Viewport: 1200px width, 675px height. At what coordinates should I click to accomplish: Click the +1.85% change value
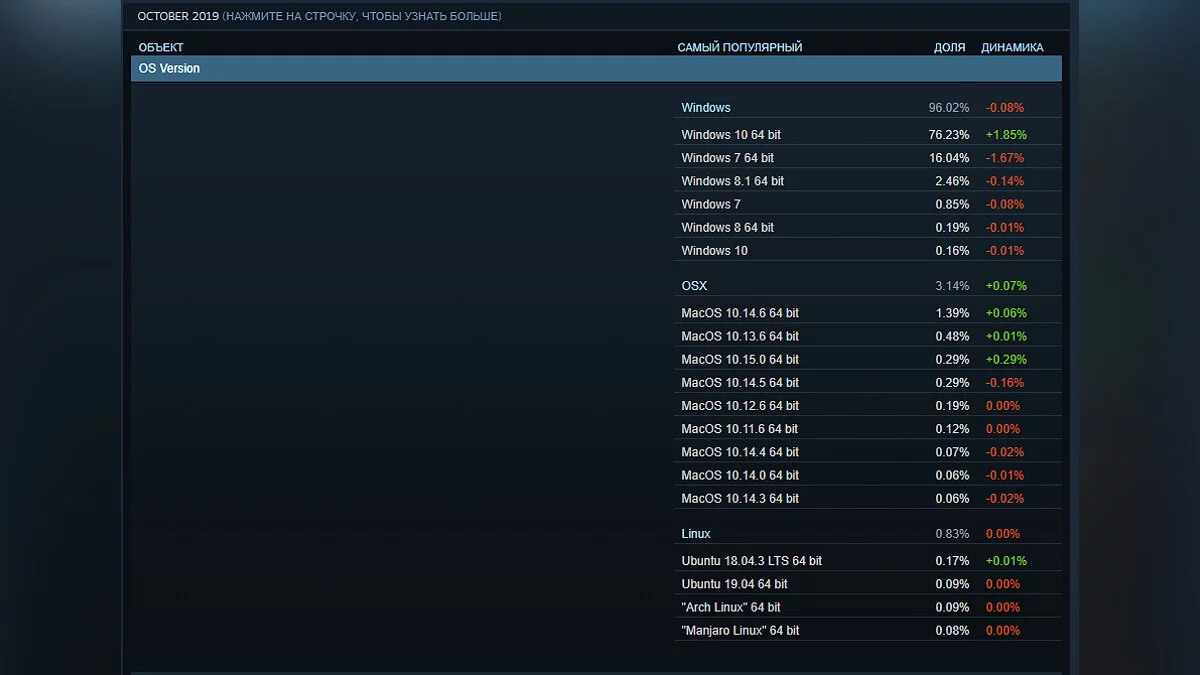1006,134
